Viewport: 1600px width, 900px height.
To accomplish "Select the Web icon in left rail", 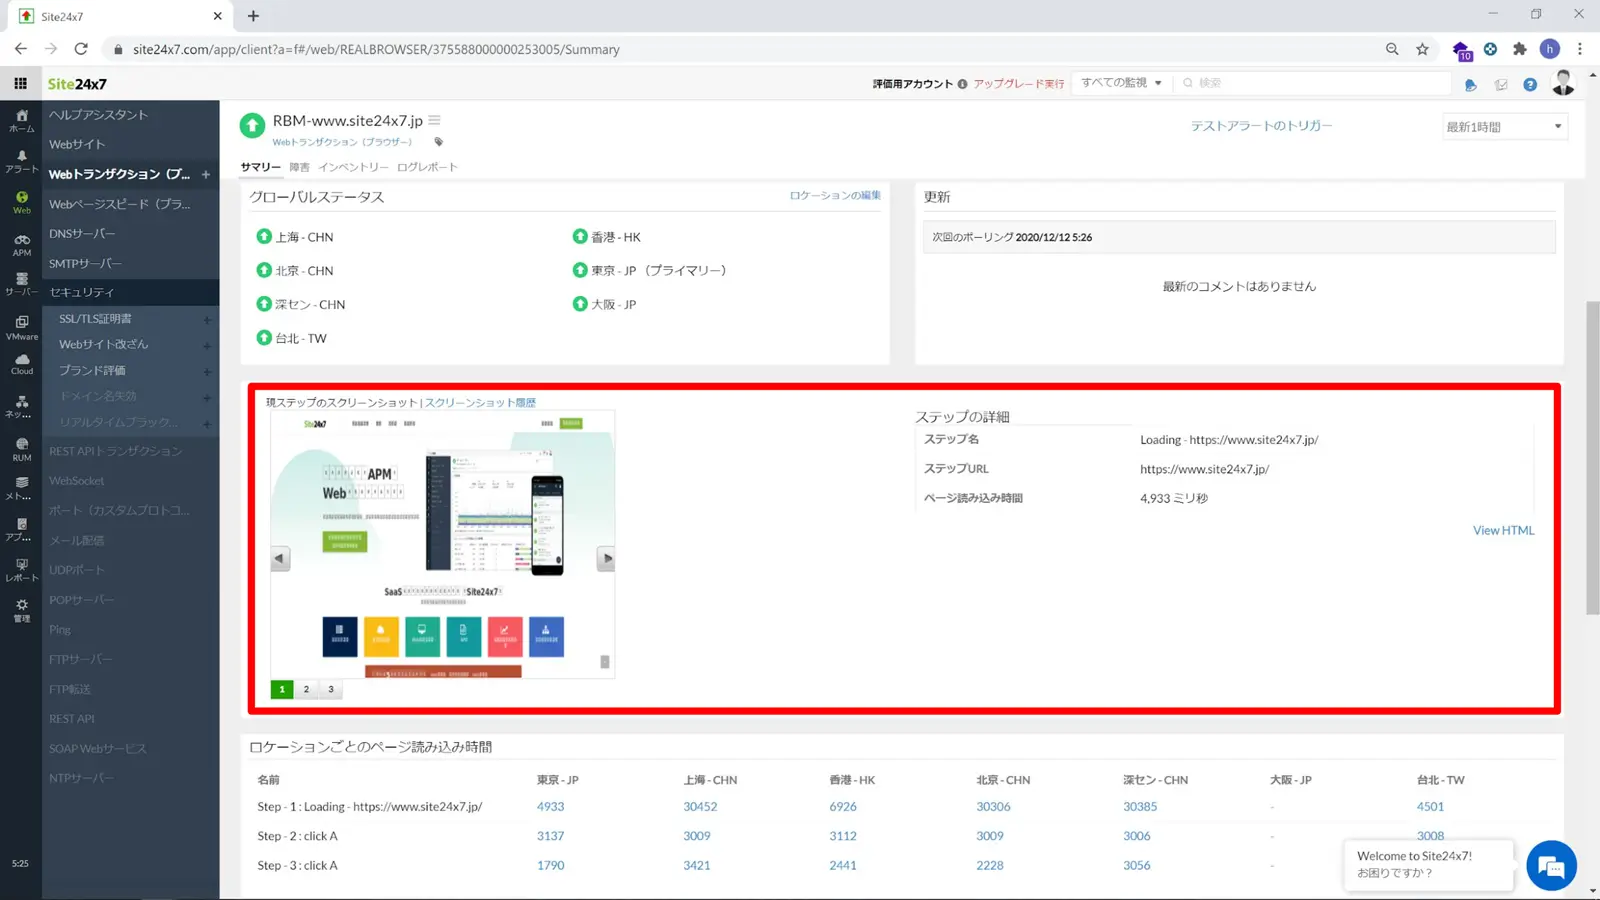I will (x=21, y=203).
